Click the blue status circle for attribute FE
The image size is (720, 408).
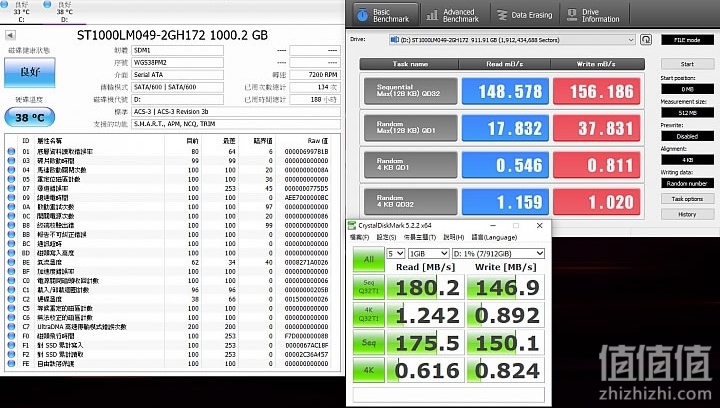click(11, 363)
